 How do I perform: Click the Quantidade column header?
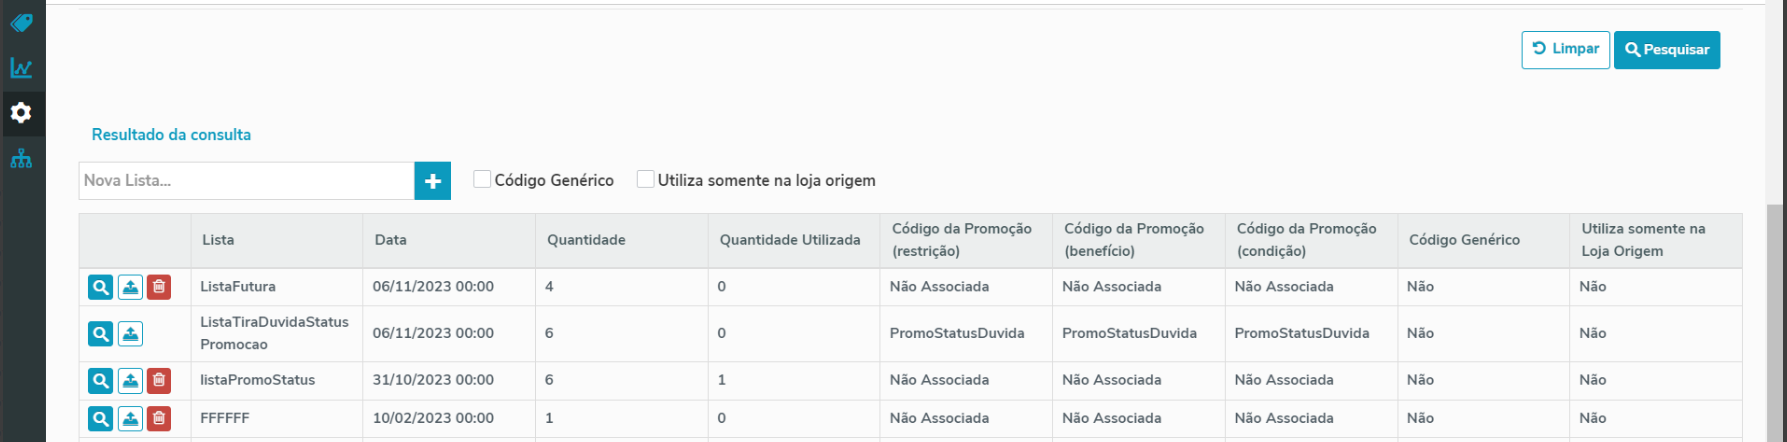click(x=586, y=240)
